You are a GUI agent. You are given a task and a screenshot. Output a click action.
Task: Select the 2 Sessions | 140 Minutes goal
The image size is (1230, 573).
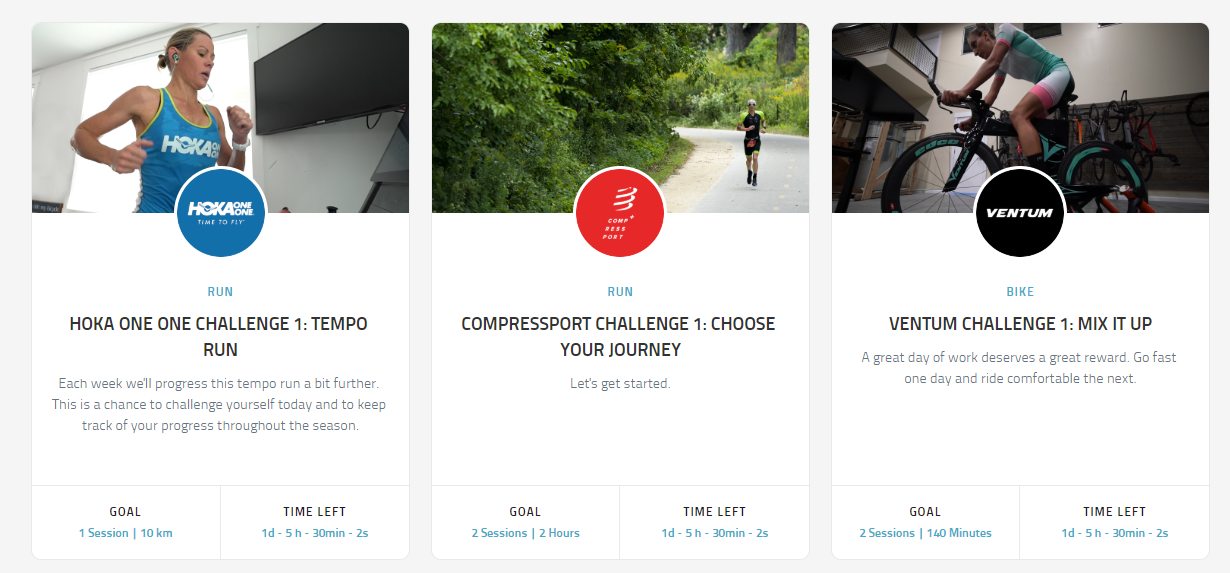tap(925, 533)
